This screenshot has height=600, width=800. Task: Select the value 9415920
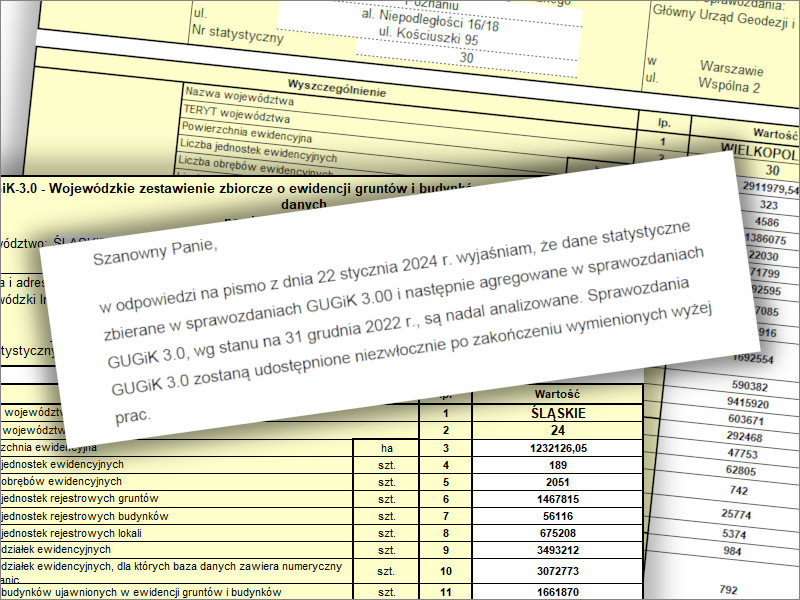[748, 403]
